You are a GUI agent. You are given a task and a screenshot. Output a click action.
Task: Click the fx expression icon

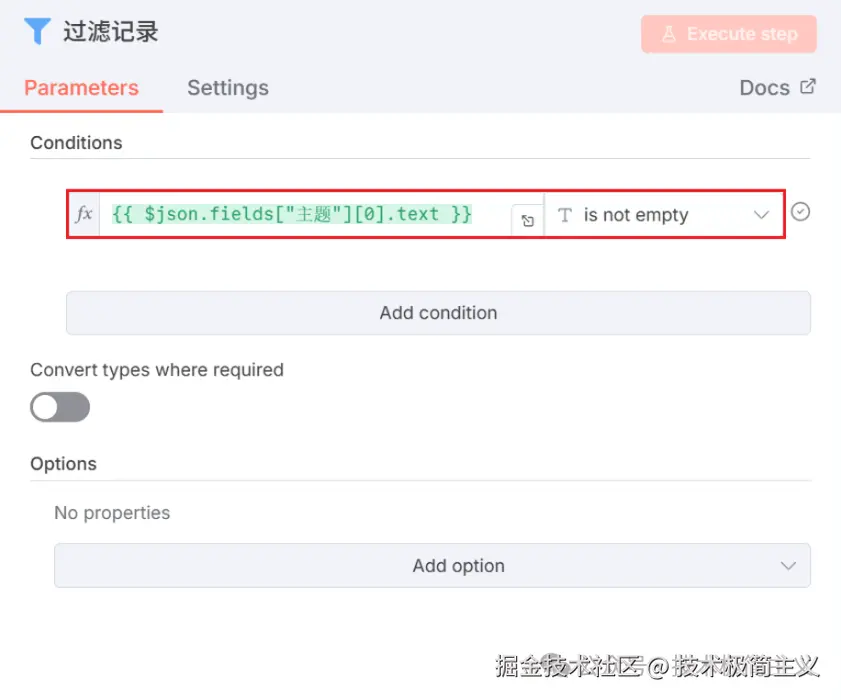[x=84, y=214]
